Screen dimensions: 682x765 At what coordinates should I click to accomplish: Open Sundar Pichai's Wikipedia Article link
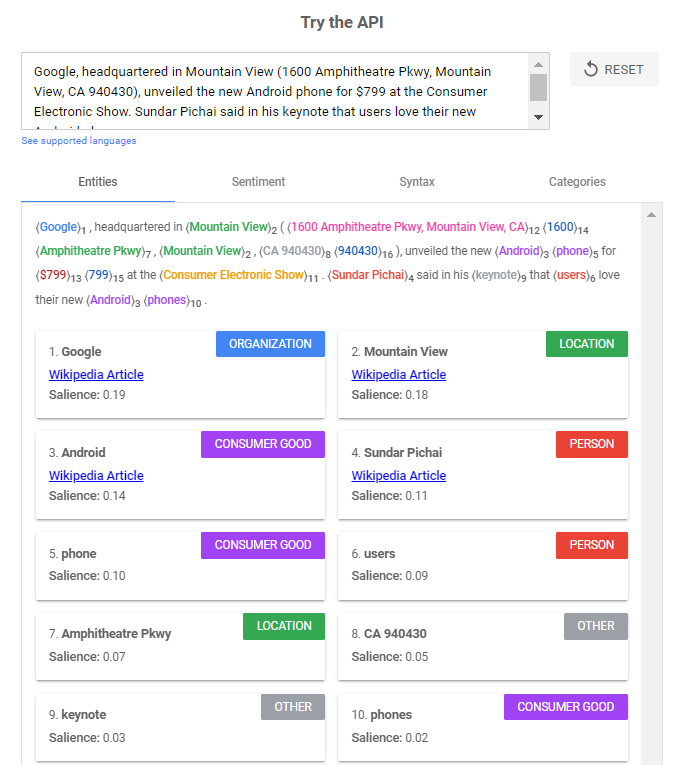point(398,476)
